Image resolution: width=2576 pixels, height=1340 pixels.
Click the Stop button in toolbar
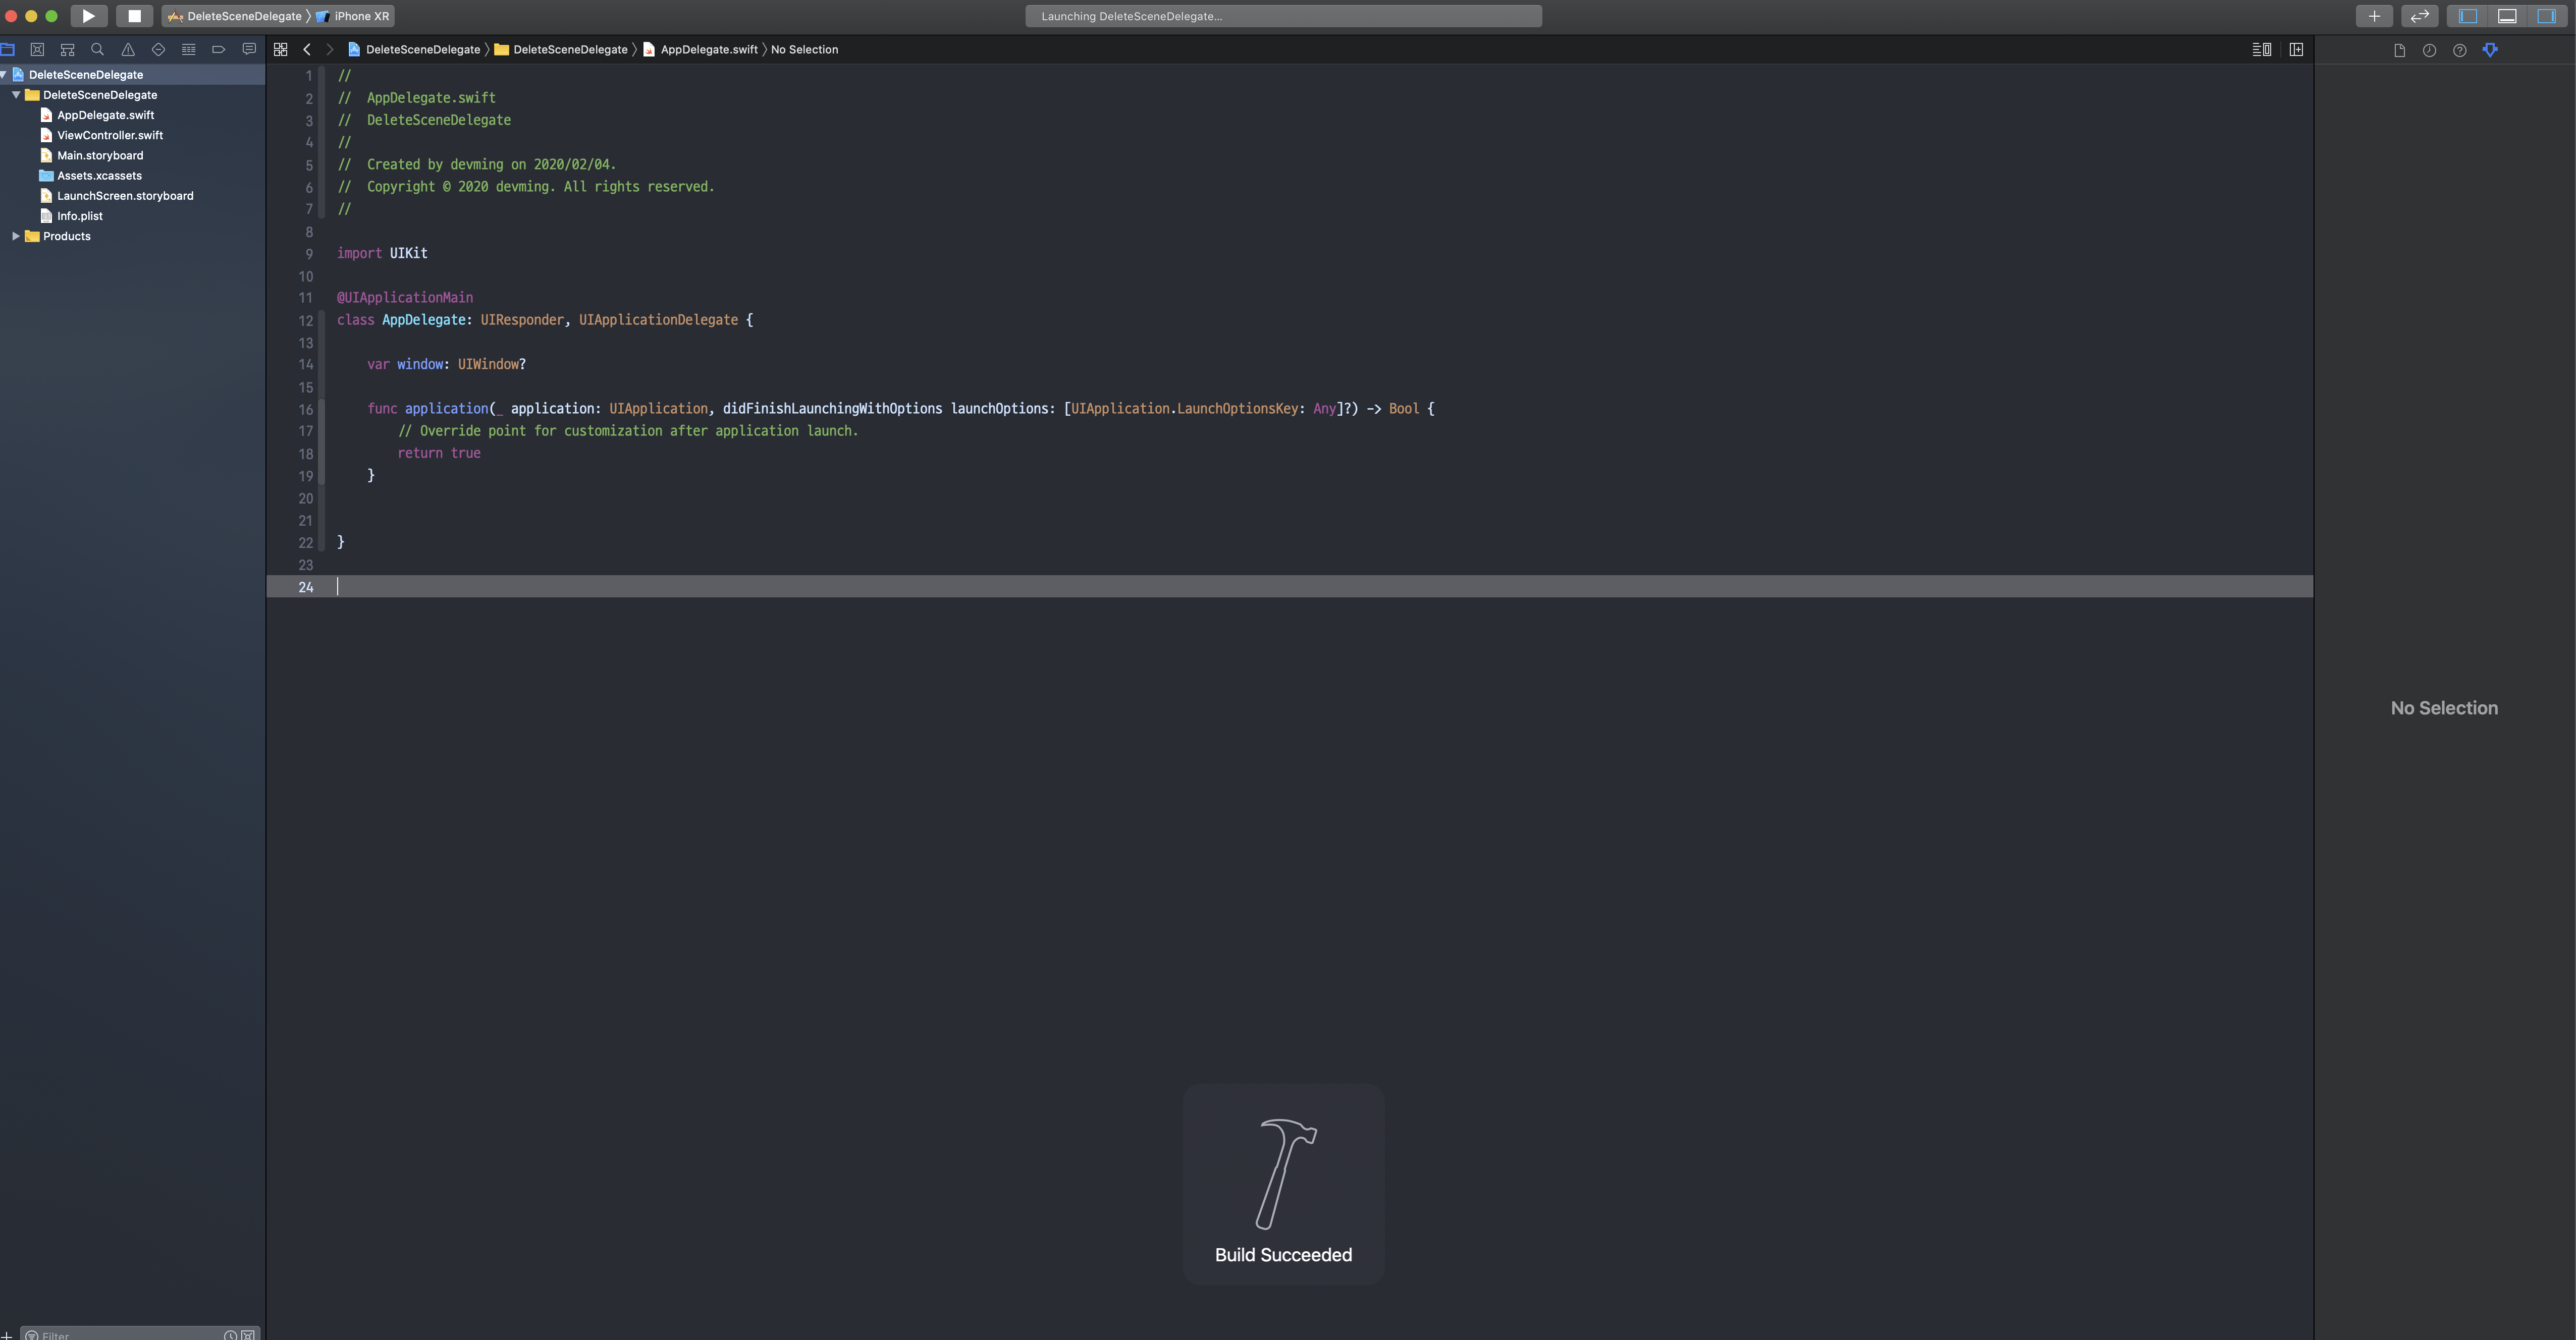[134, 16]
